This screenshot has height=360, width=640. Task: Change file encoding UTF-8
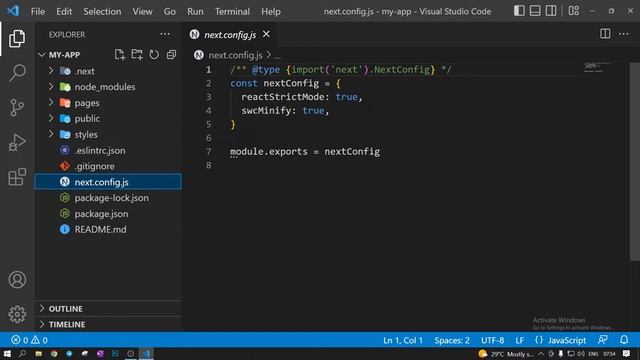[x=492, y=340]
